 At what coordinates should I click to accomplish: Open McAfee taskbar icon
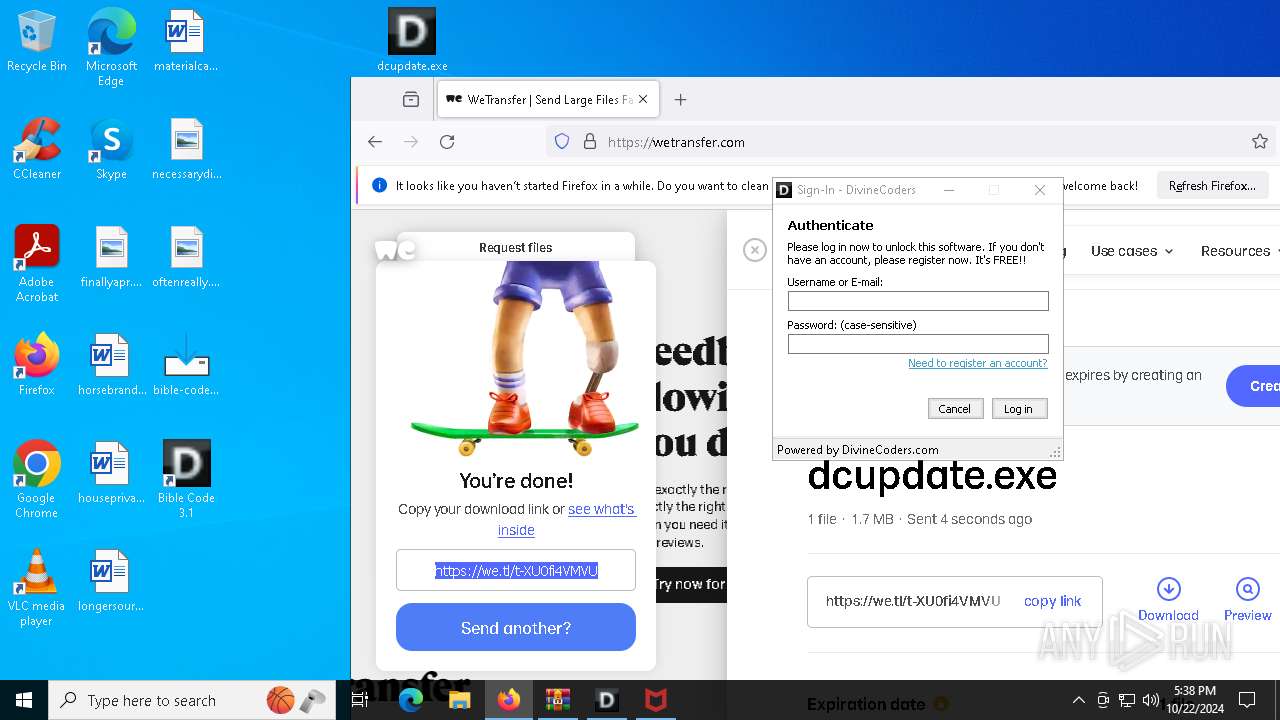tap(655, 700)
